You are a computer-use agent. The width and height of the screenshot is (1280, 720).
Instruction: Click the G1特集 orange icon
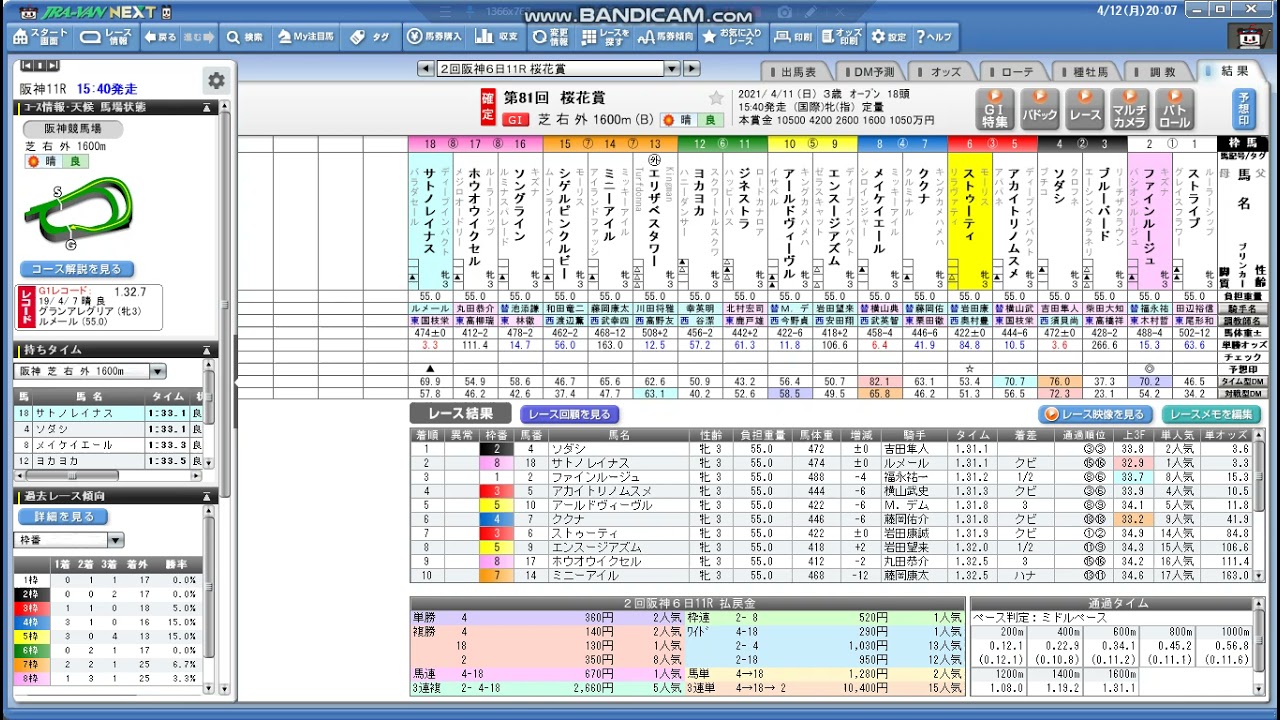(995, 110)
